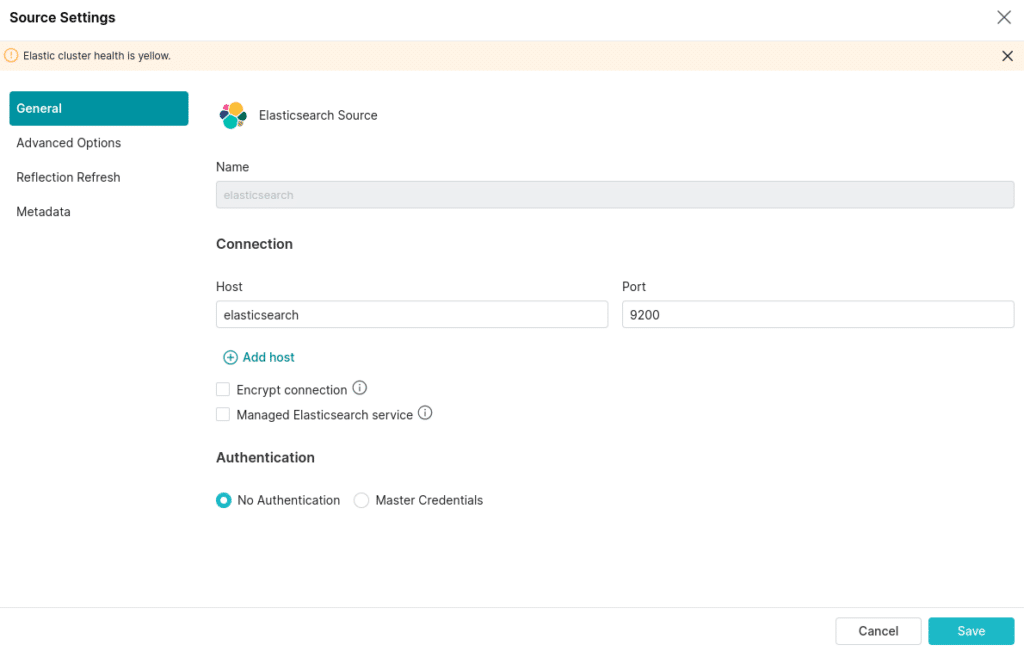Open the Reflection Refresh tab
Image resolution: width=1024 pixels, height=651 pixels.
pyautogui.click(x=68, y=178)
